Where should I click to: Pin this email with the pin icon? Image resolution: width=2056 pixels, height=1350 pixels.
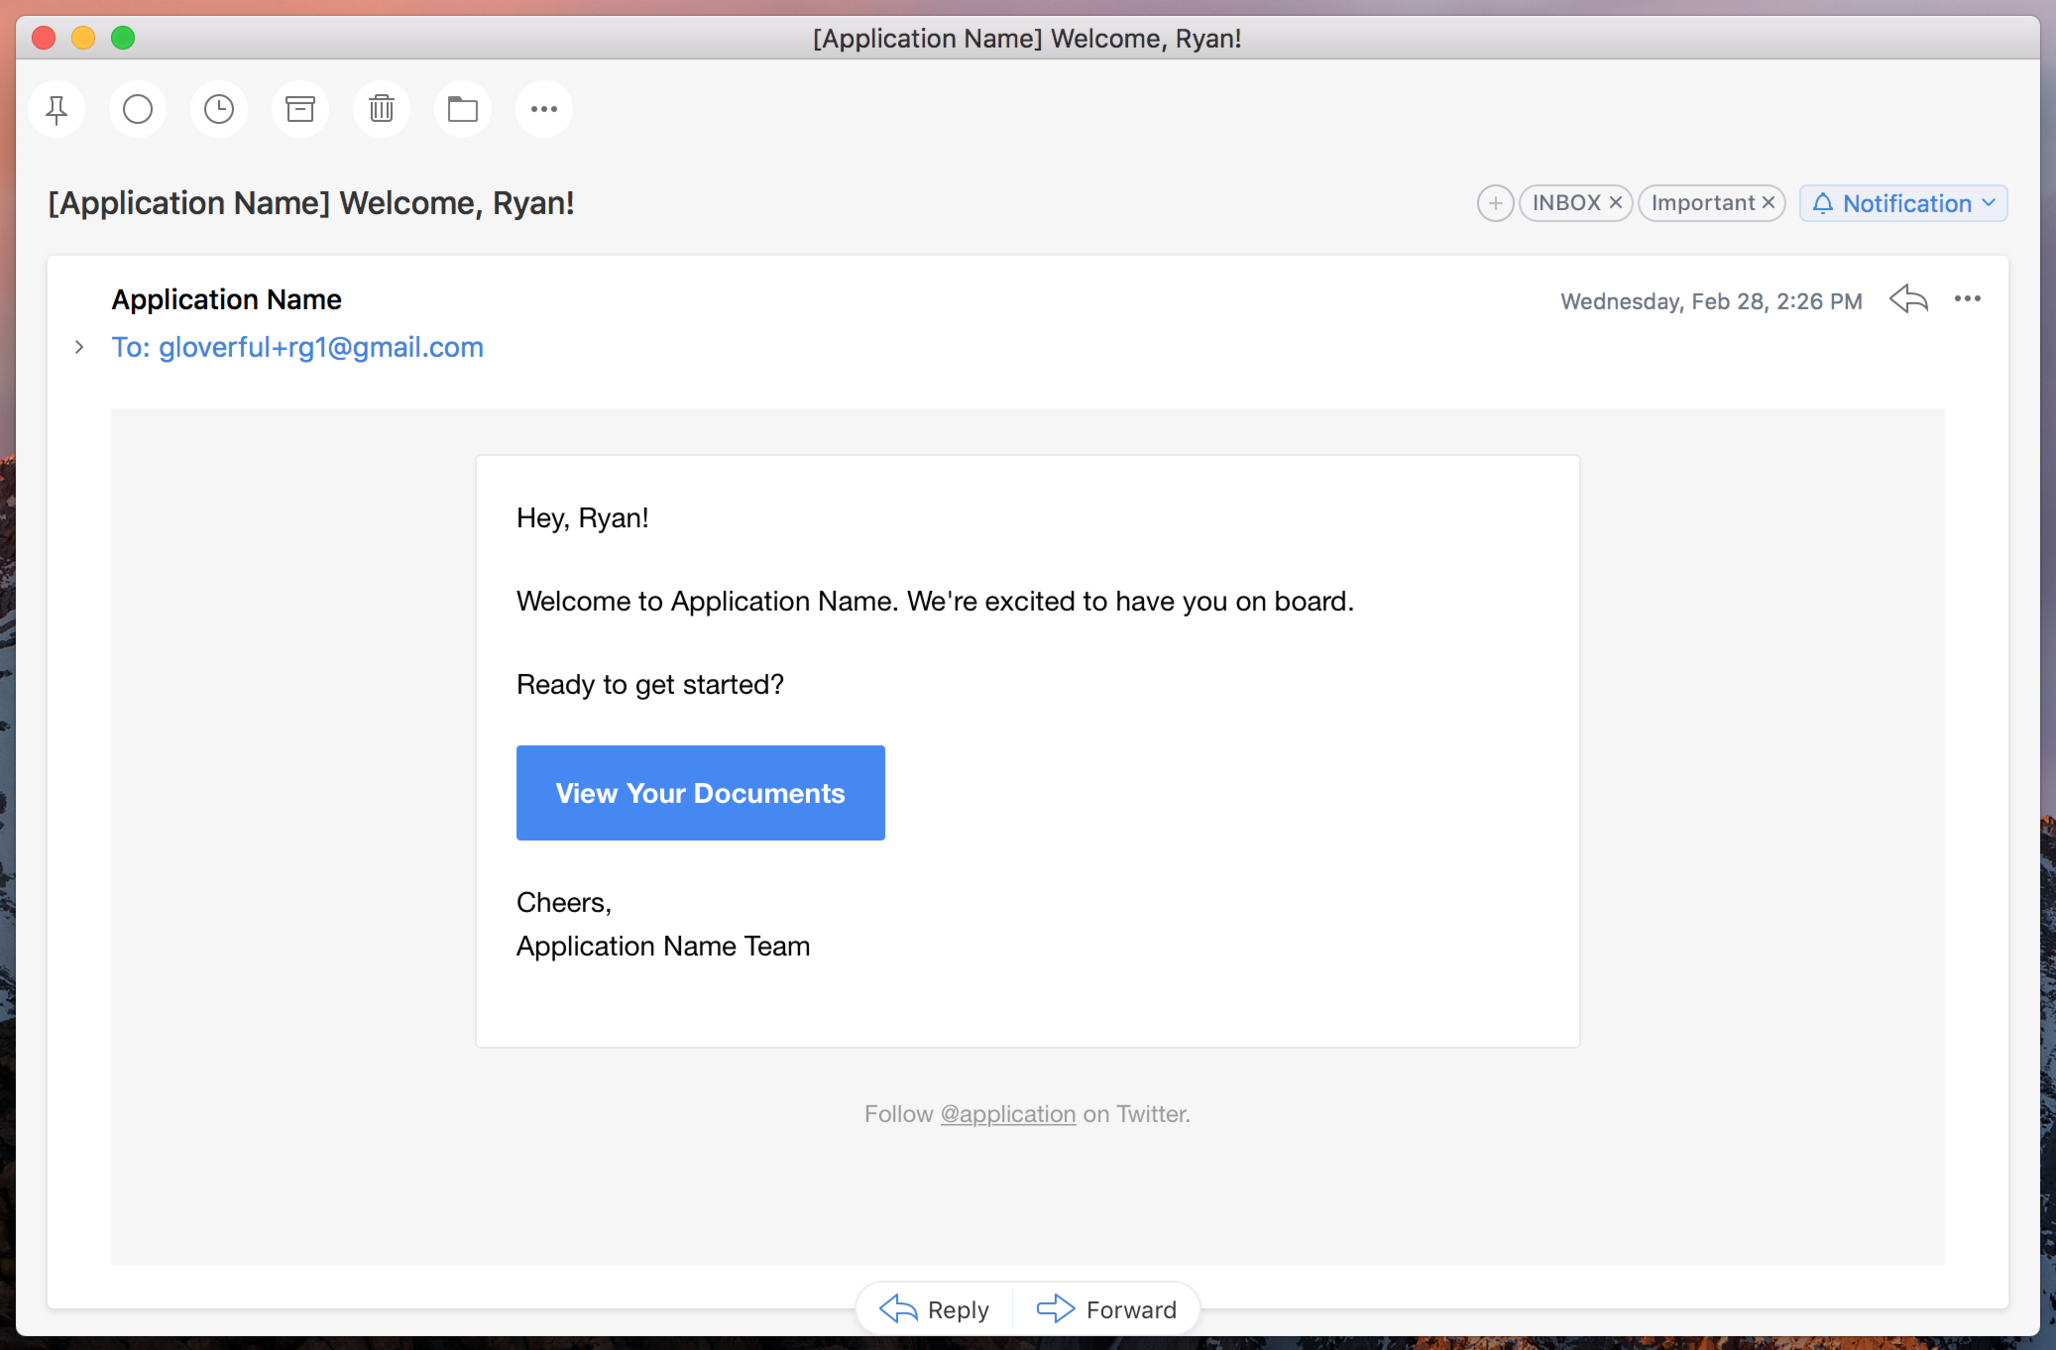57,109
